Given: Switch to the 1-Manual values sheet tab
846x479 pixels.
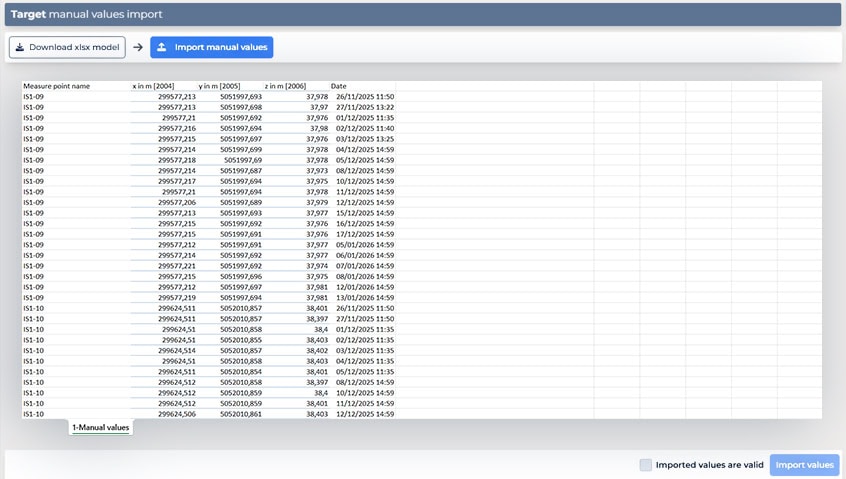Looking at the screenshot, I should click(x=100, y=427).
